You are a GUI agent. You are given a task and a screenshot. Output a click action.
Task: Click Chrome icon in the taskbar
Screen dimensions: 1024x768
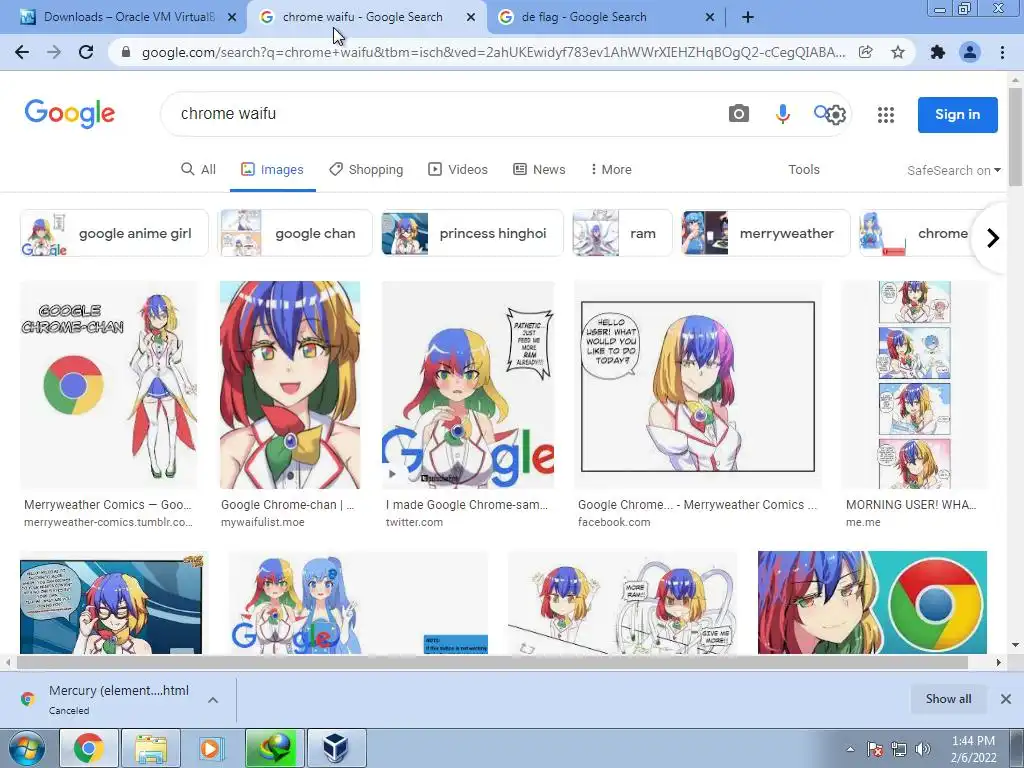[89, 748]
